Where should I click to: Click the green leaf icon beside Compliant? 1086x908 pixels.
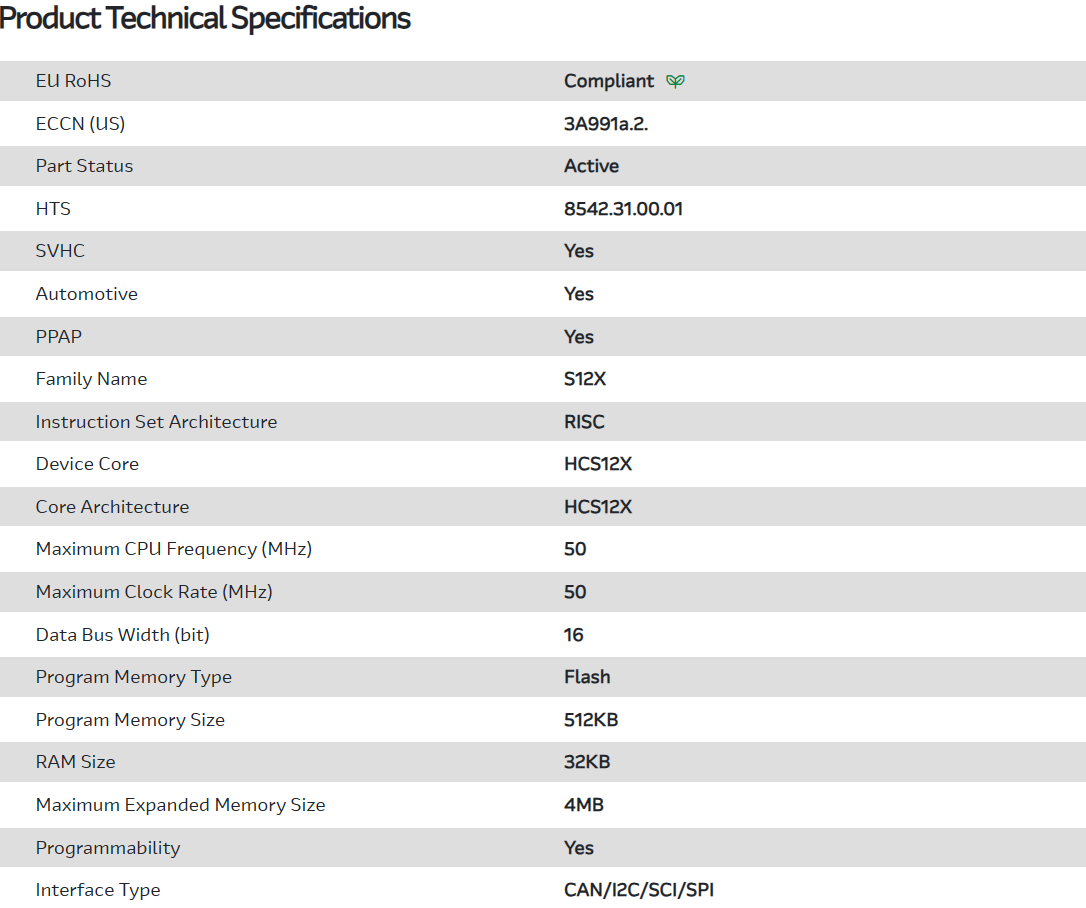pos(676,81)
